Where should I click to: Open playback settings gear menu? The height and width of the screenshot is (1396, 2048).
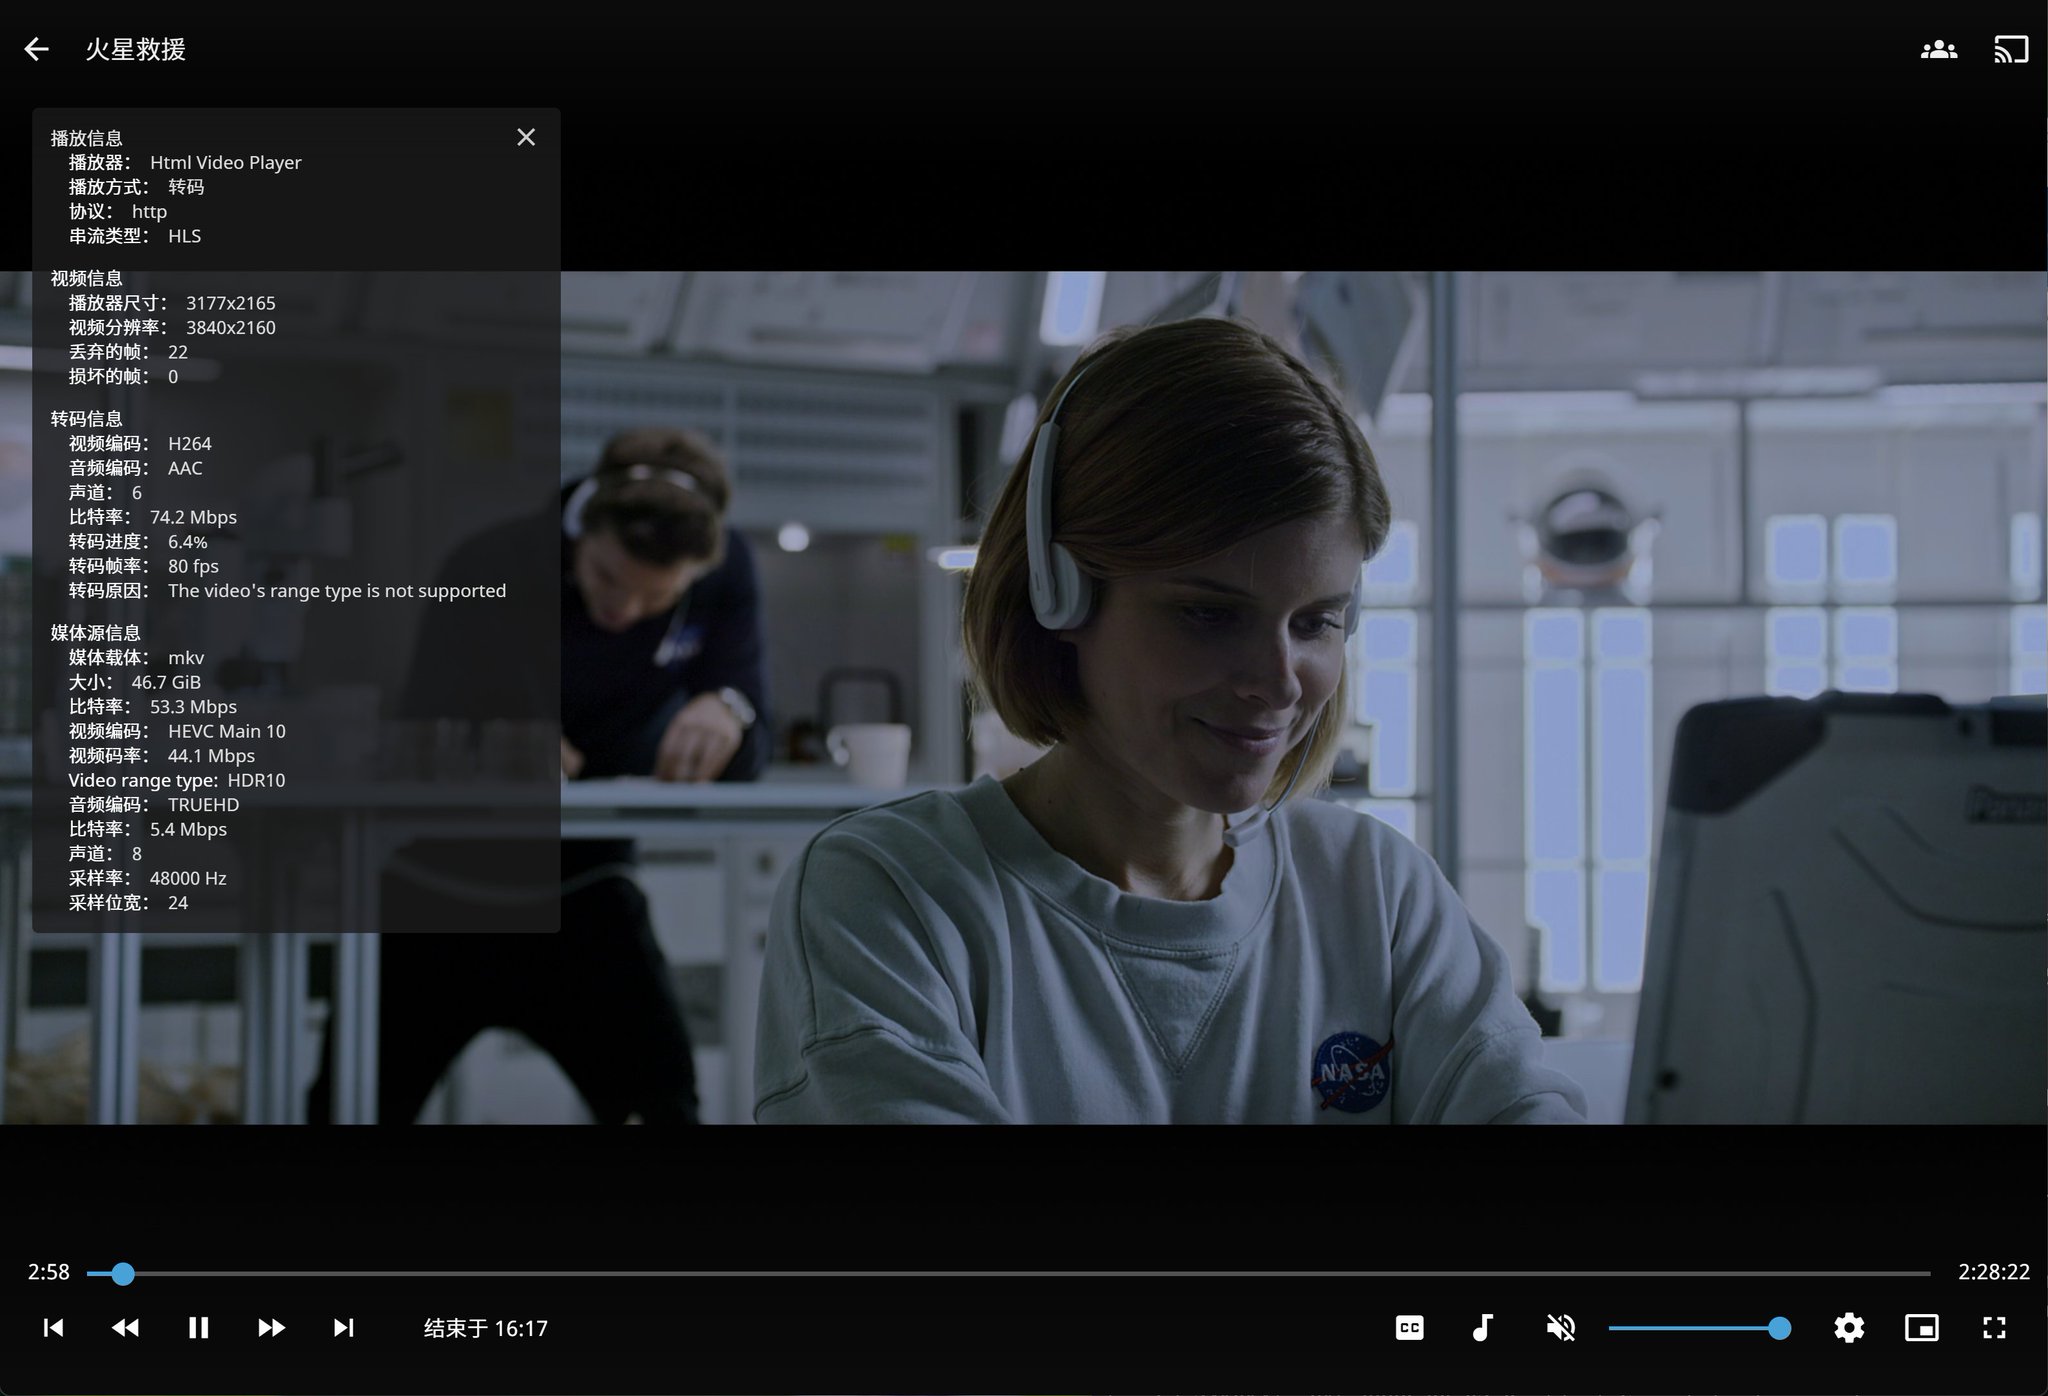pyautogui.click(x=1849, y=1327)
